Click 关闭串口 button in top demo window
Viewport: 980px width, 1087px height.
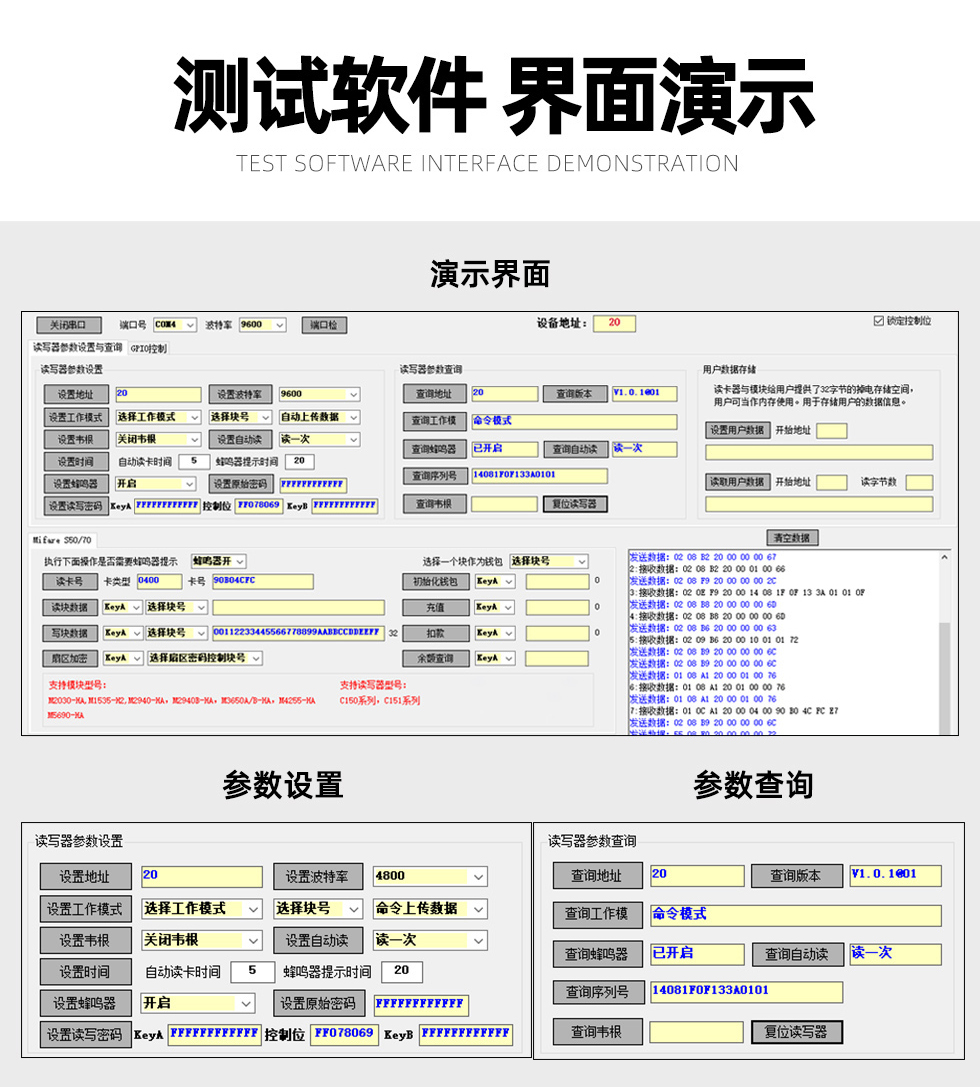pyautogui.click(x=69, y=325)
